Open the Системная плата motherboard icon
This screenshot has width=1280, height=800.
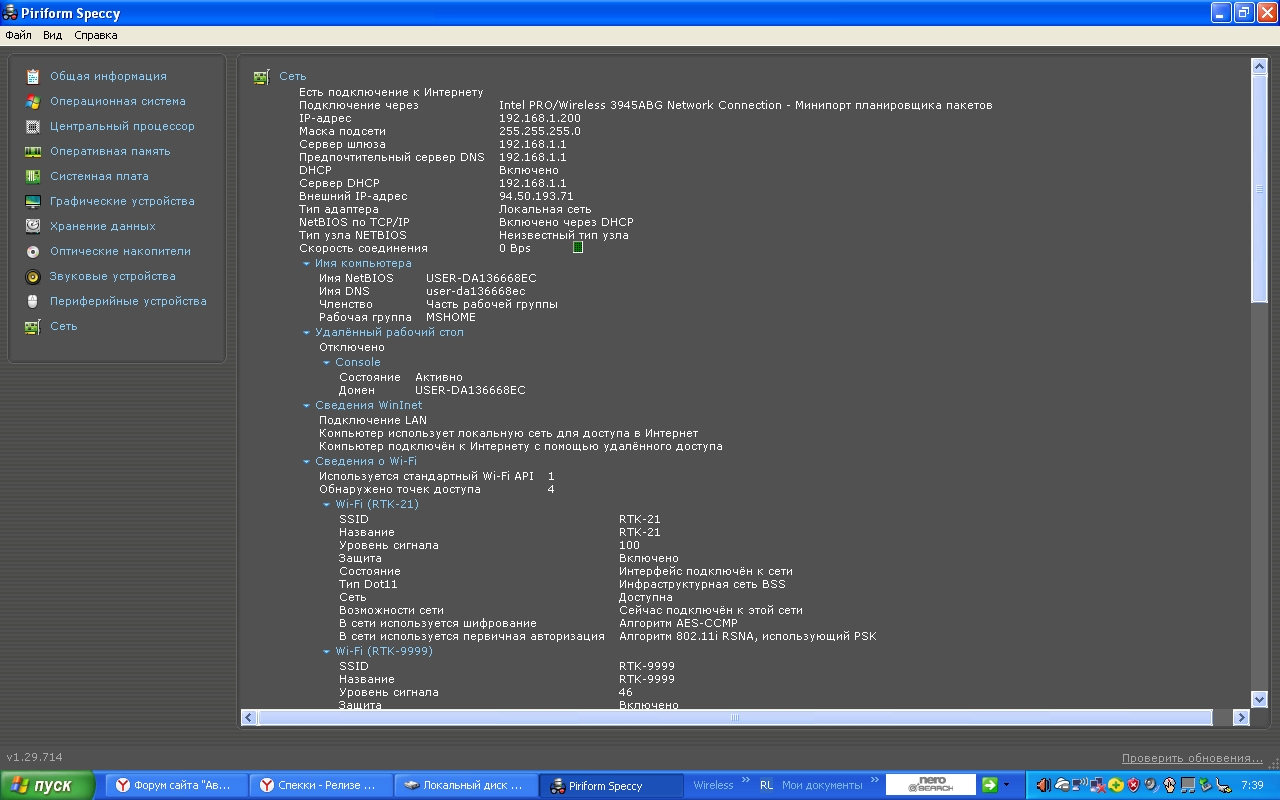pos(33,176)
